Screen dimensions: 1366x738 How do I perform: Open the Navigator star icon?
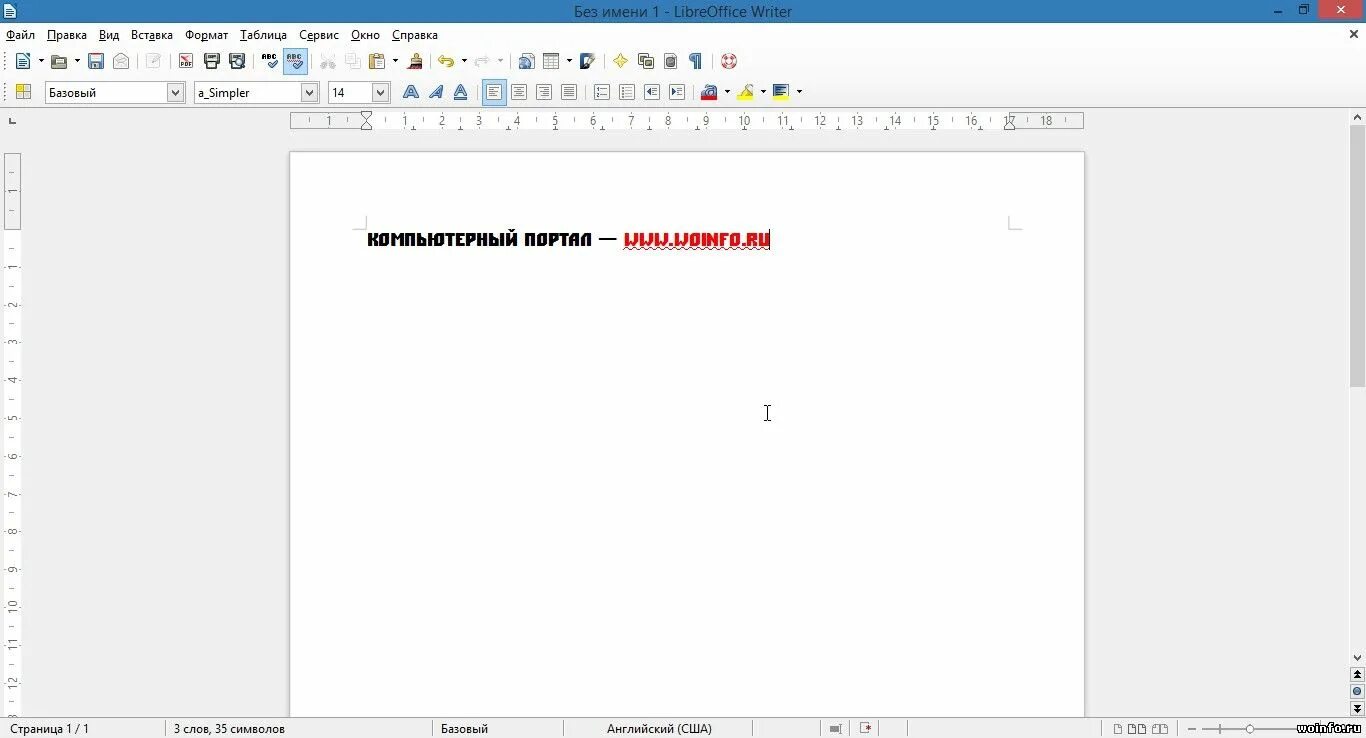click(621, 61)
